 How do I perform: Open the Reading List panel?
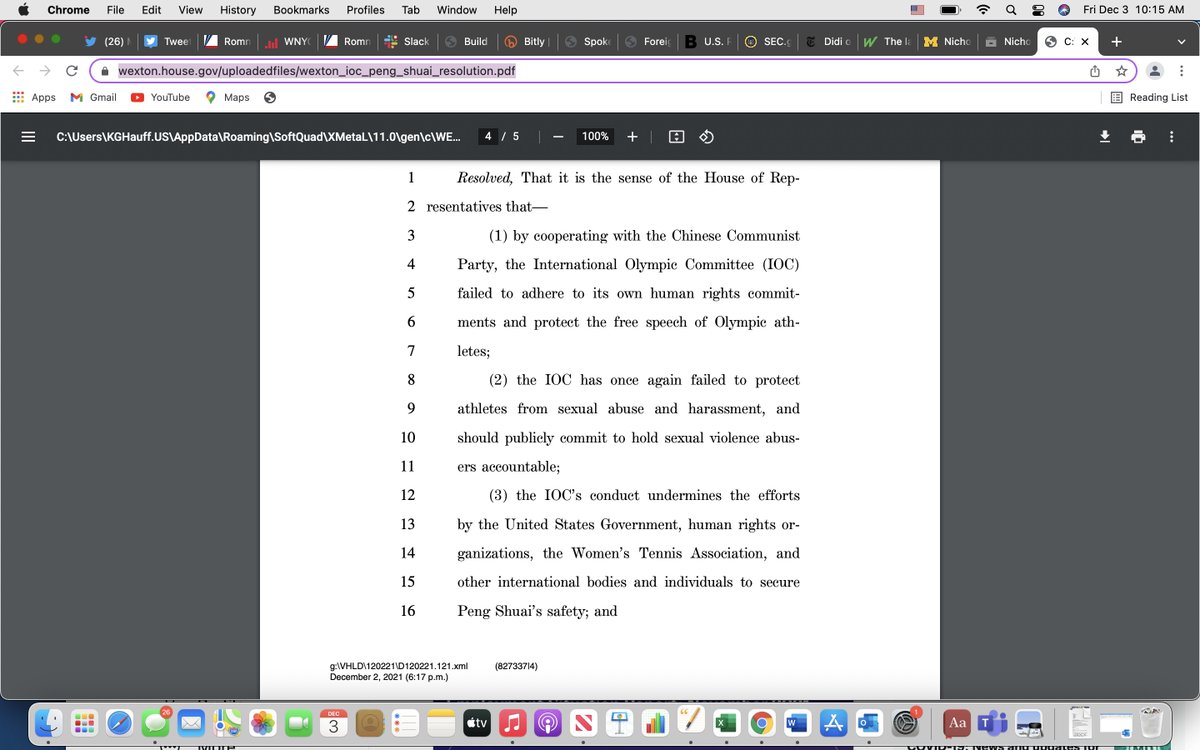tap(1149, 97)
